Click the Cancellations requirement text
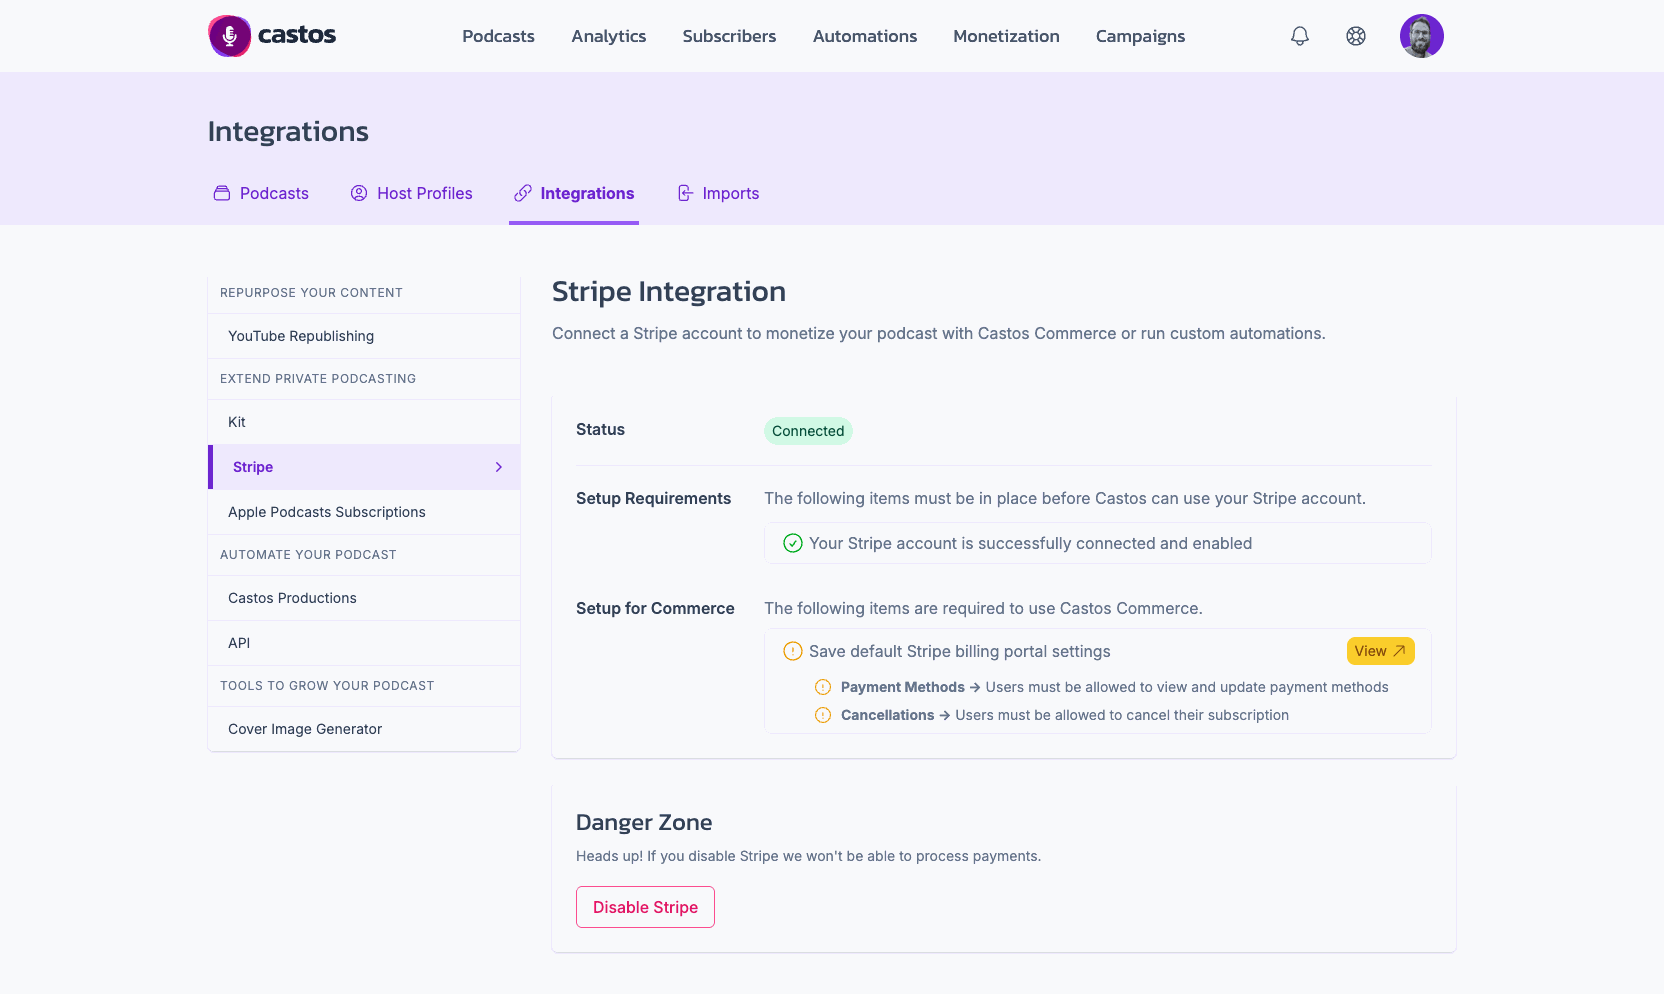1664x994 pixels. tap(1065, 715)
